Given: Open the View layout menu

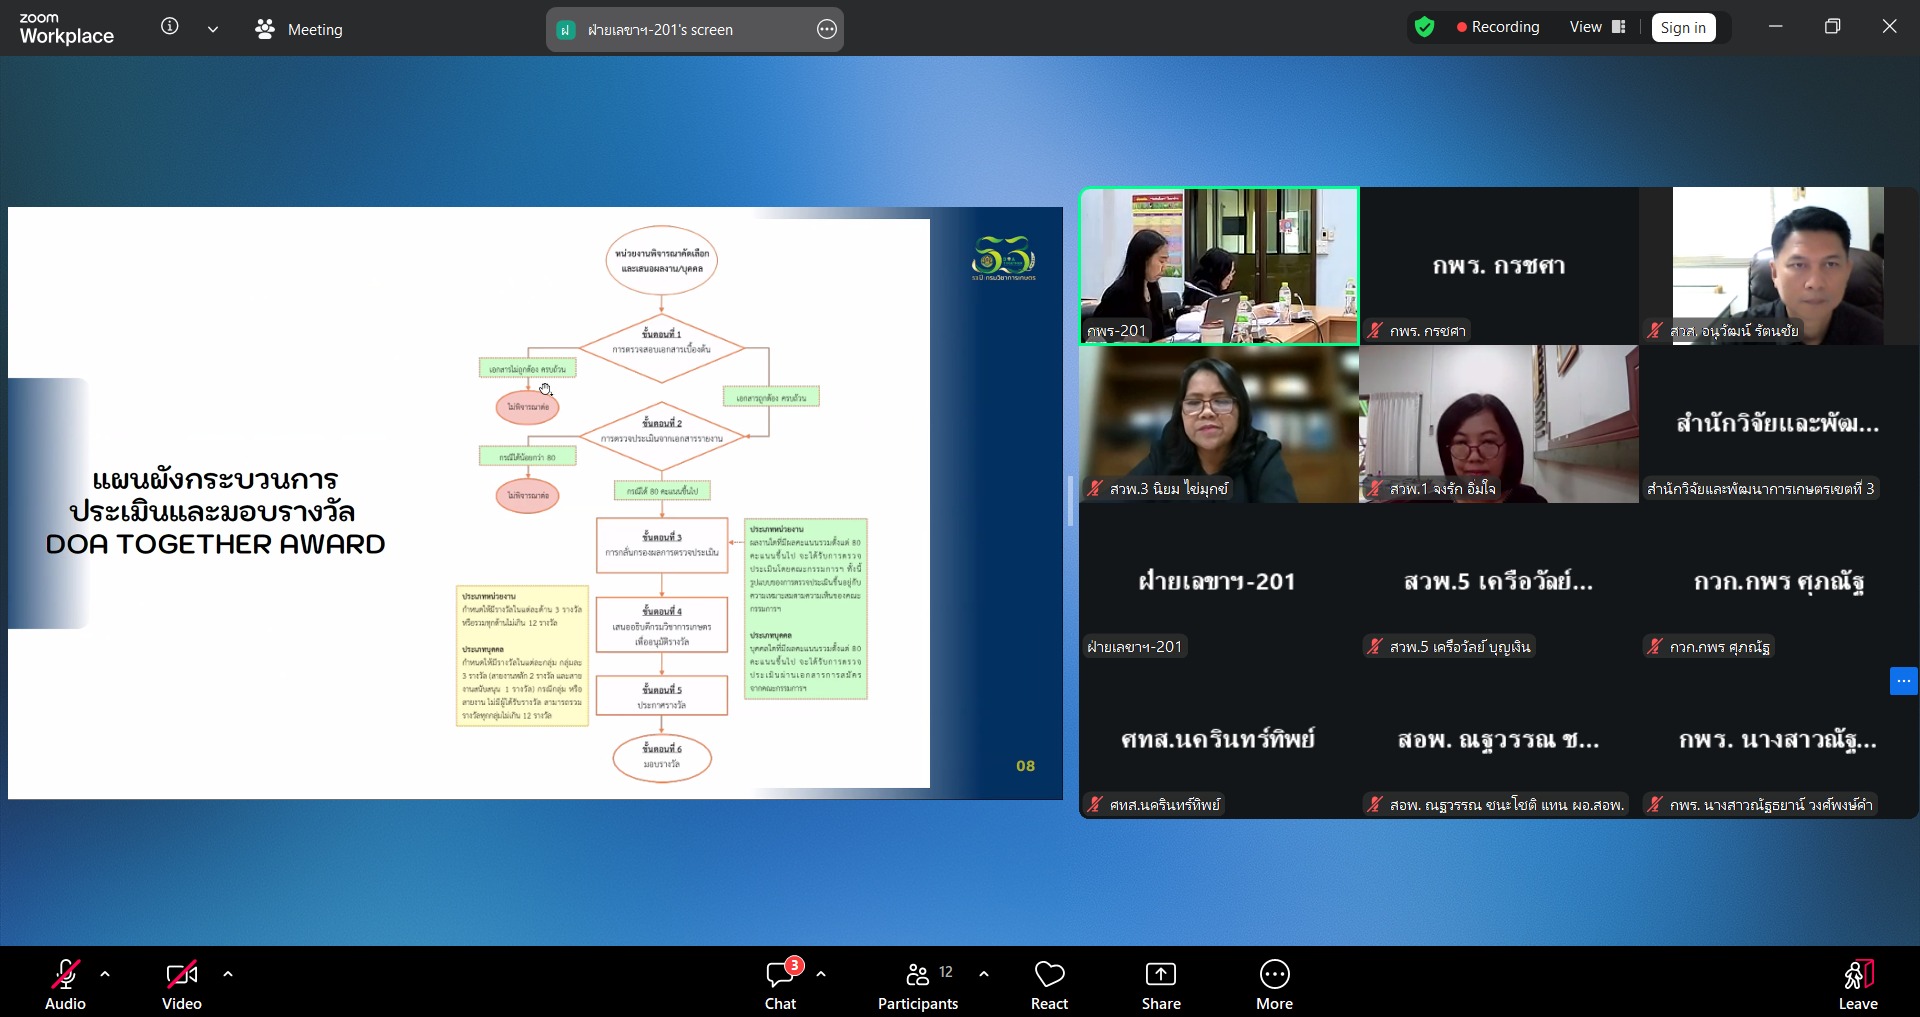Looking at the screenshot, I should click(x=1597, y=27).
